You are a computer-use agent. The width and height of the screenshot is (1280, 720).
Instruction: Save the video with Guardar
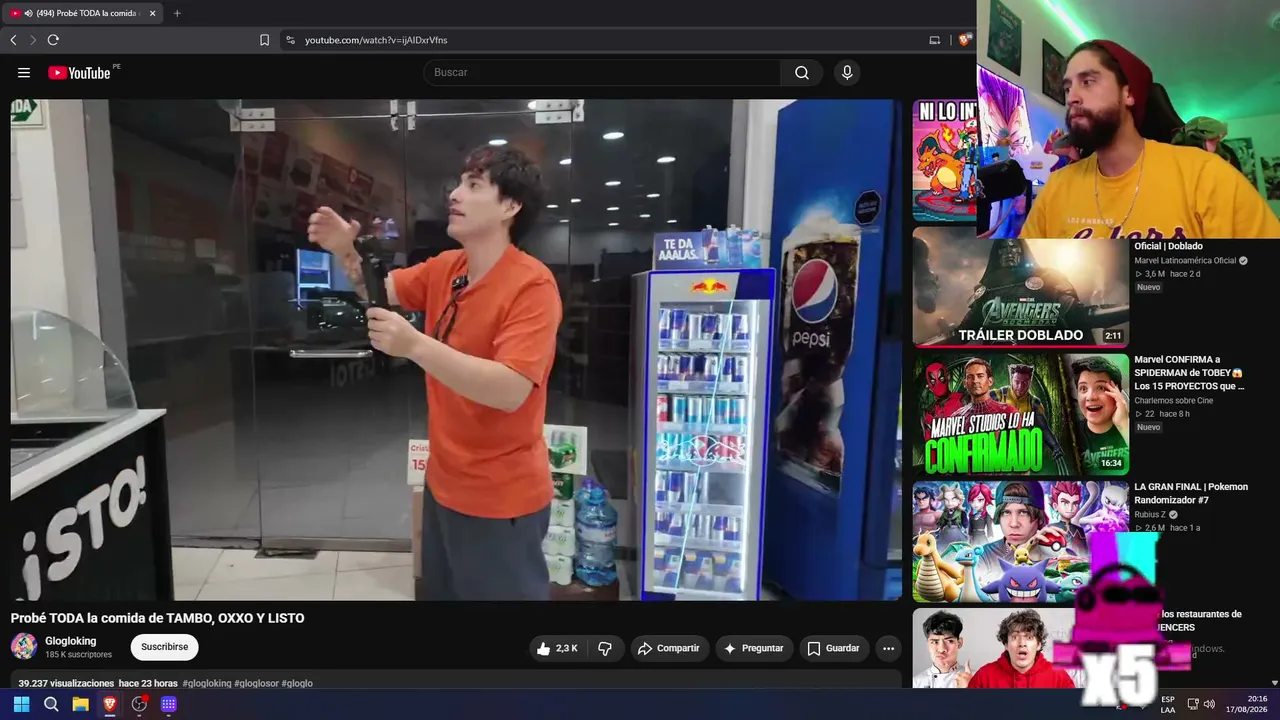[834, 648]
